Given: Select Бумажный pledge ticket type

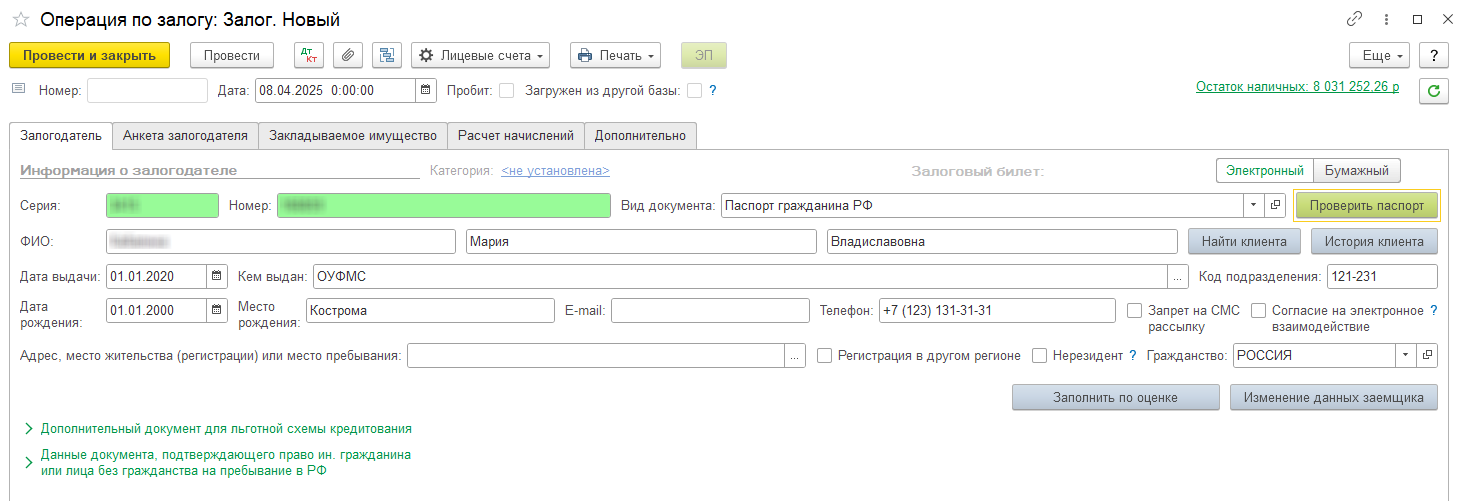Looking at the screenshot, I should [x=1357, y=171].
